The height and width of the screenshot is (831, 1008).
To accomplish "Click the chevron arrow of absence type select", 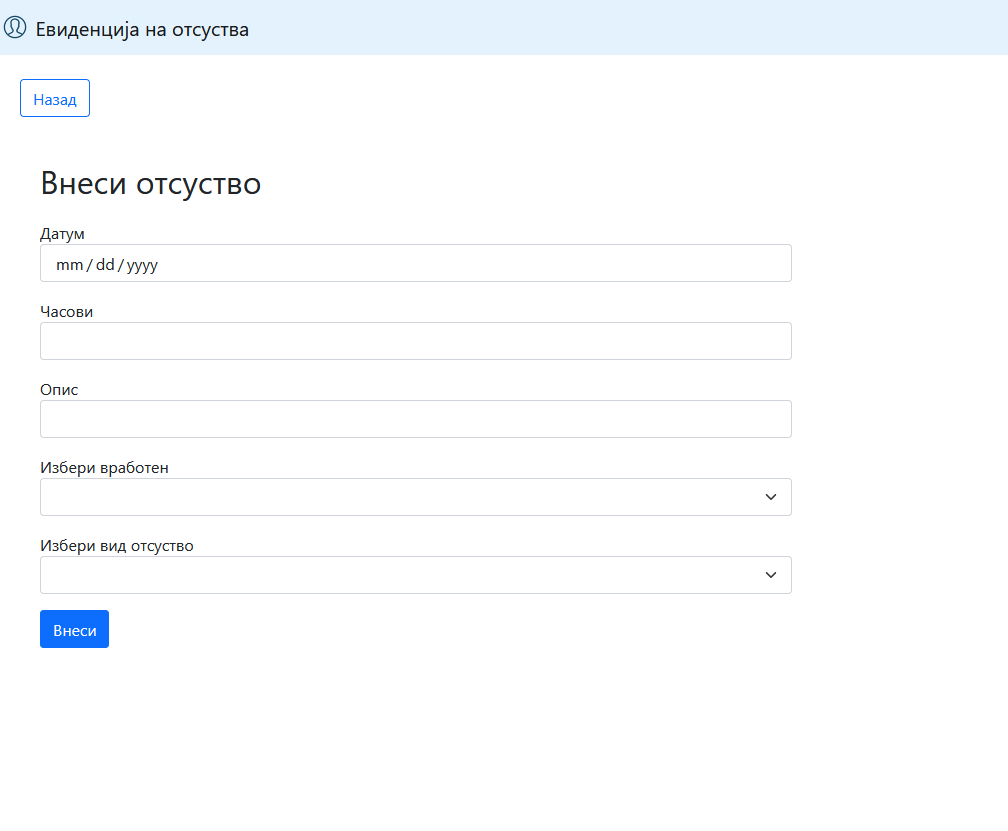I will [770, 576].
